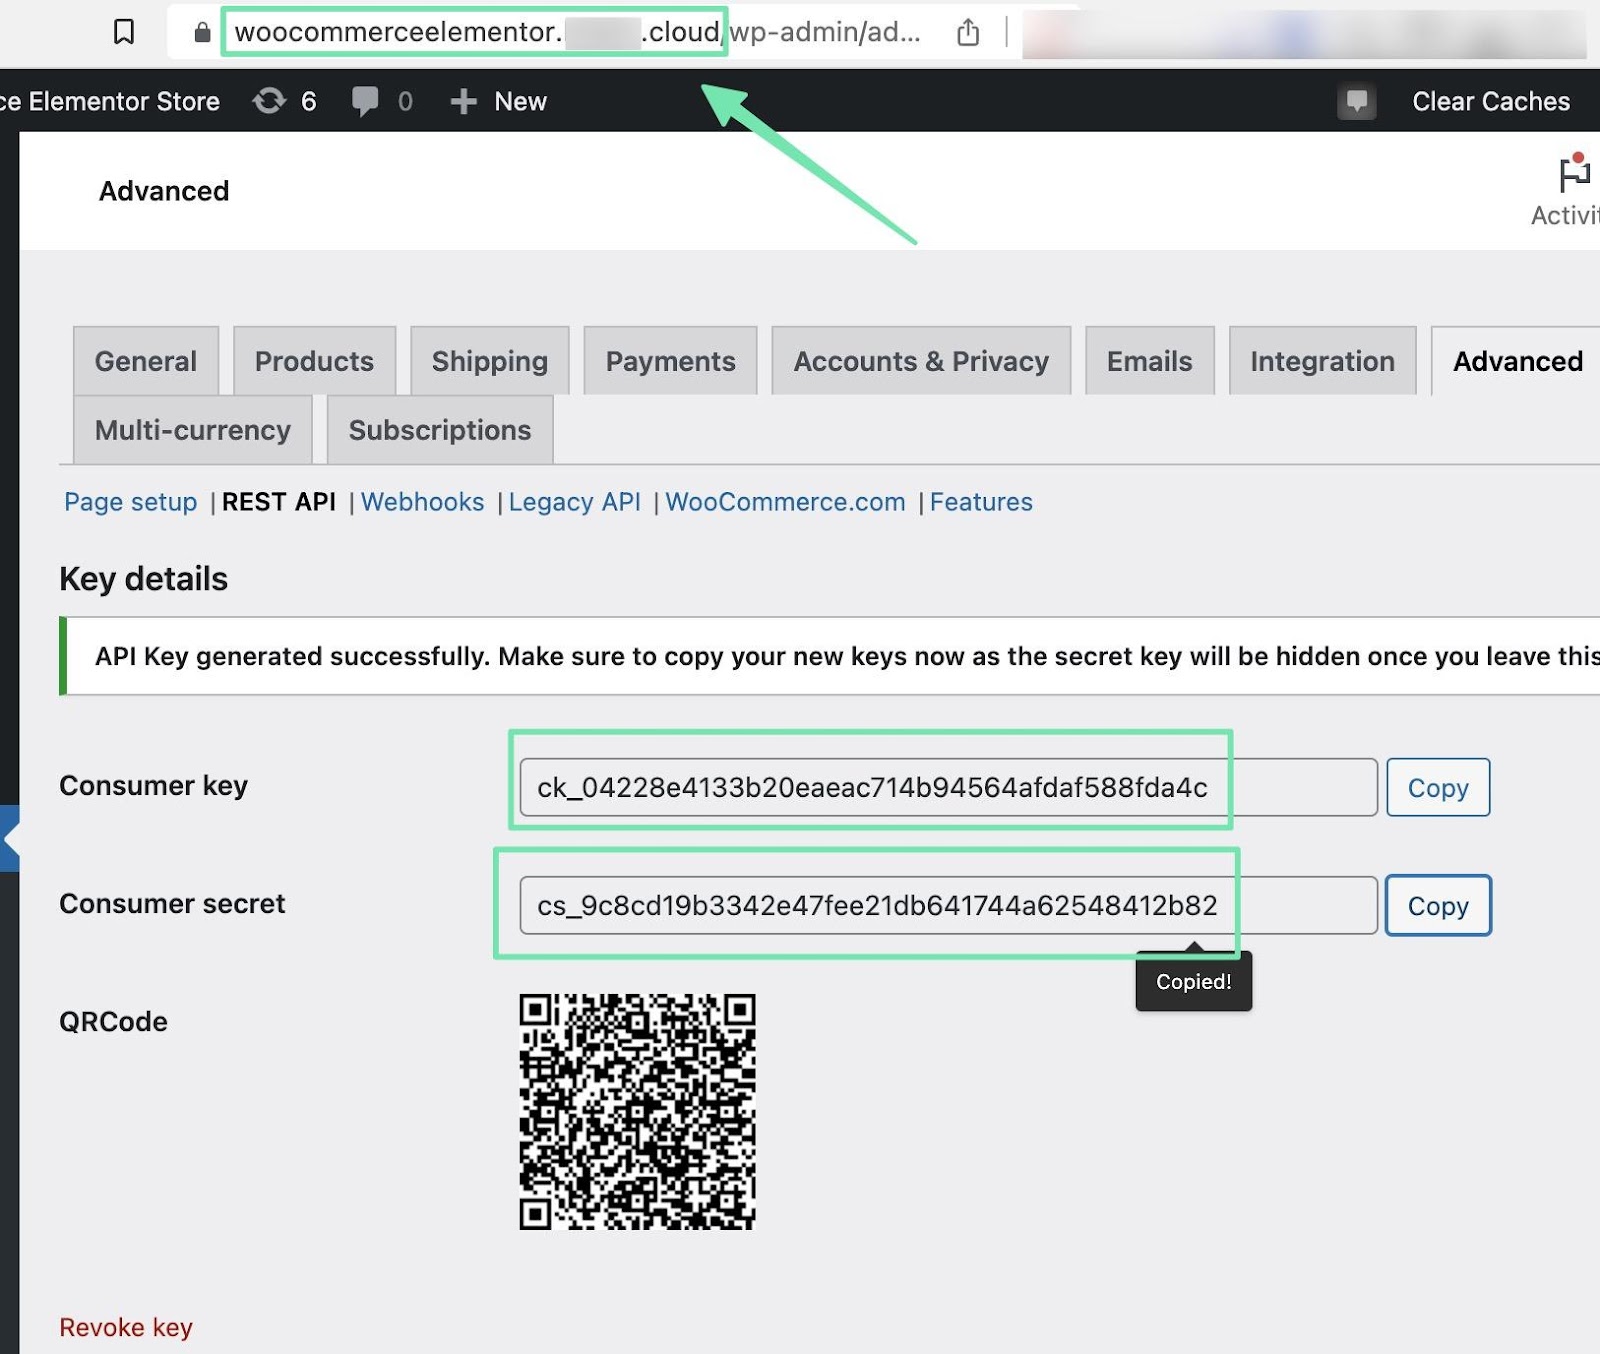
Task: Switch to the Payments settings tab
Action: tap(669, 361)
